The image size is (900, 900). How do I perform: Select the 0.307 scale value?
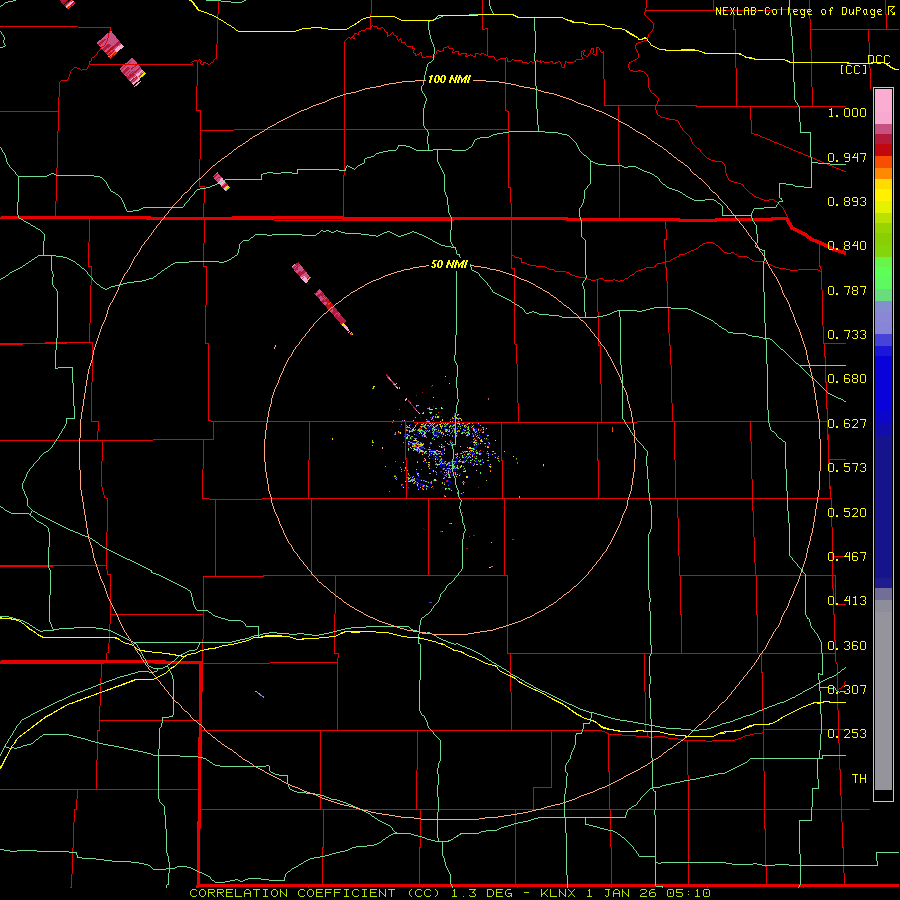847,690
